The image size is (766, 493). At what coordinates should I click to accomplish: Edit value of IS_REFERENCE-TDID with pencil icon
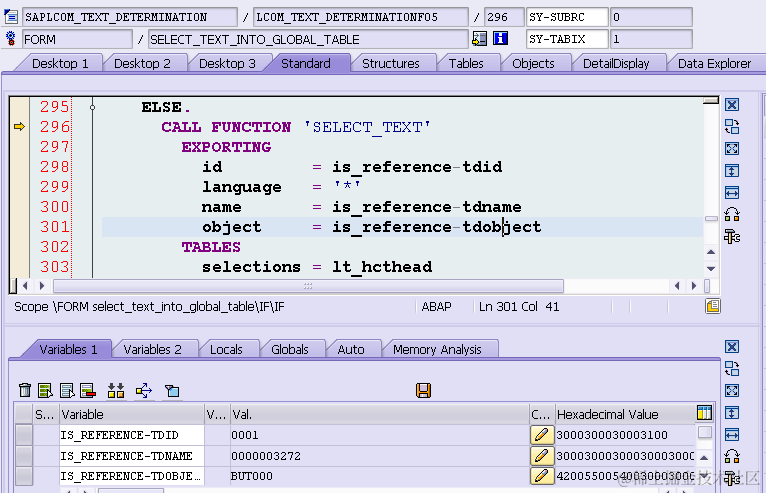click(541, 434)
